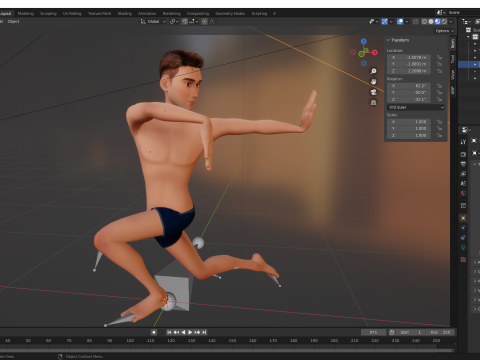
Task: Open the Options dropdown in viewport
Action: pyautogui.click(x=445, y=31)
